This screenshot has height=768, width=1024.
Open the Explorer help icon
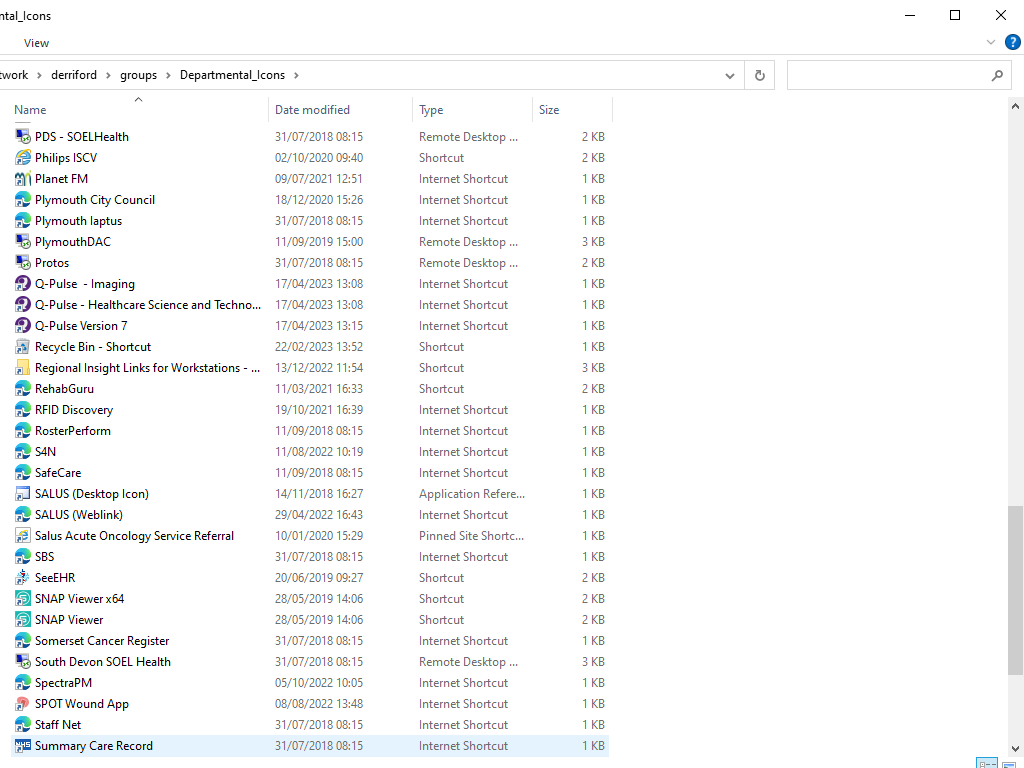pos(1012,42)
